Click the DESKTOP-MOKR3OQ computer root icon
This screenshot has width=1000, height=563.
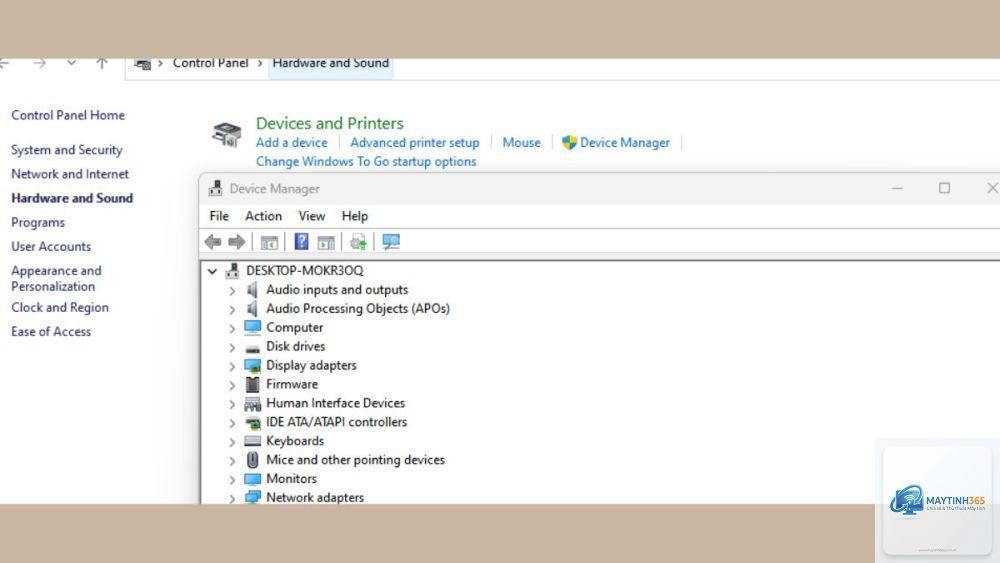coord(232,271)
